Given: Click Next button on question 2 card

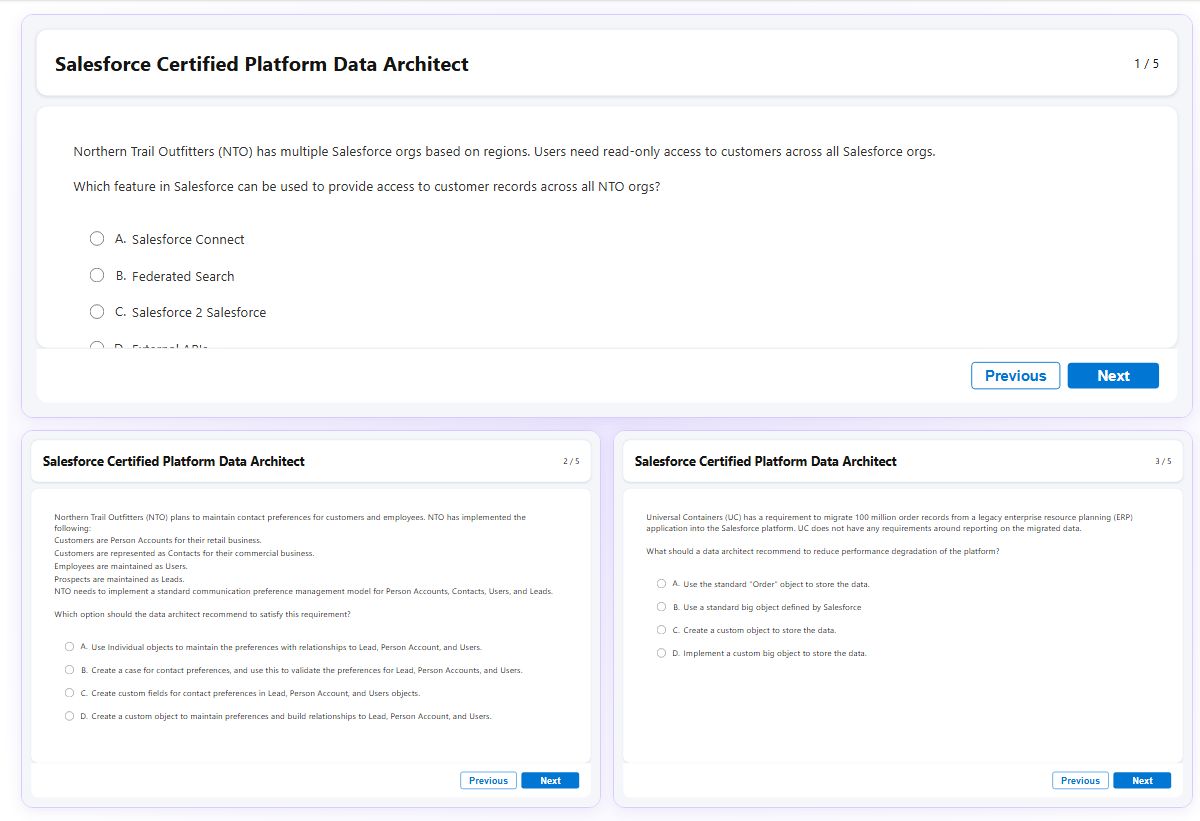Looking at the screenshot, I should pyautogui.click(x=550, y=780).
